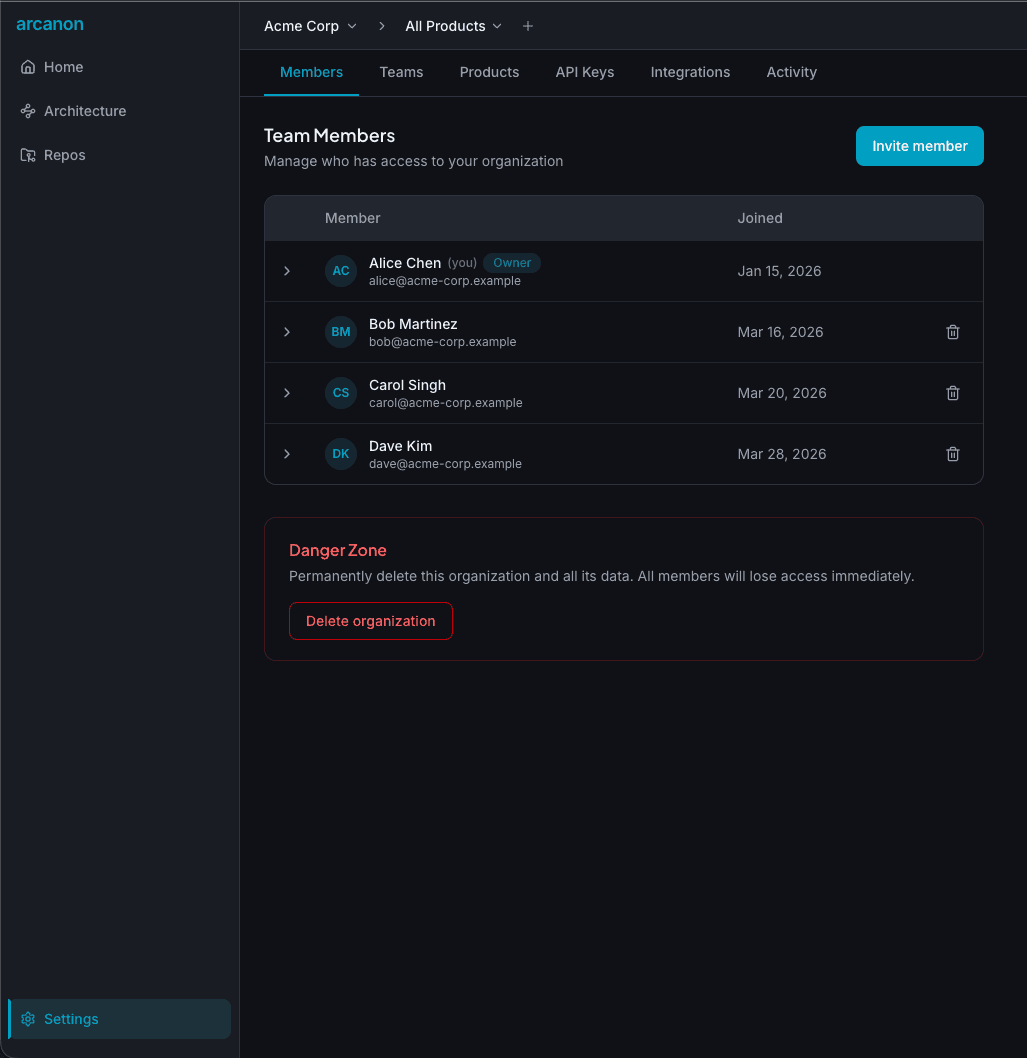Viewport: 1027px width, 1058px height.
Task: Click Bob Martinez's avatar
Action: pyautogui.click(x=340, y=331)
